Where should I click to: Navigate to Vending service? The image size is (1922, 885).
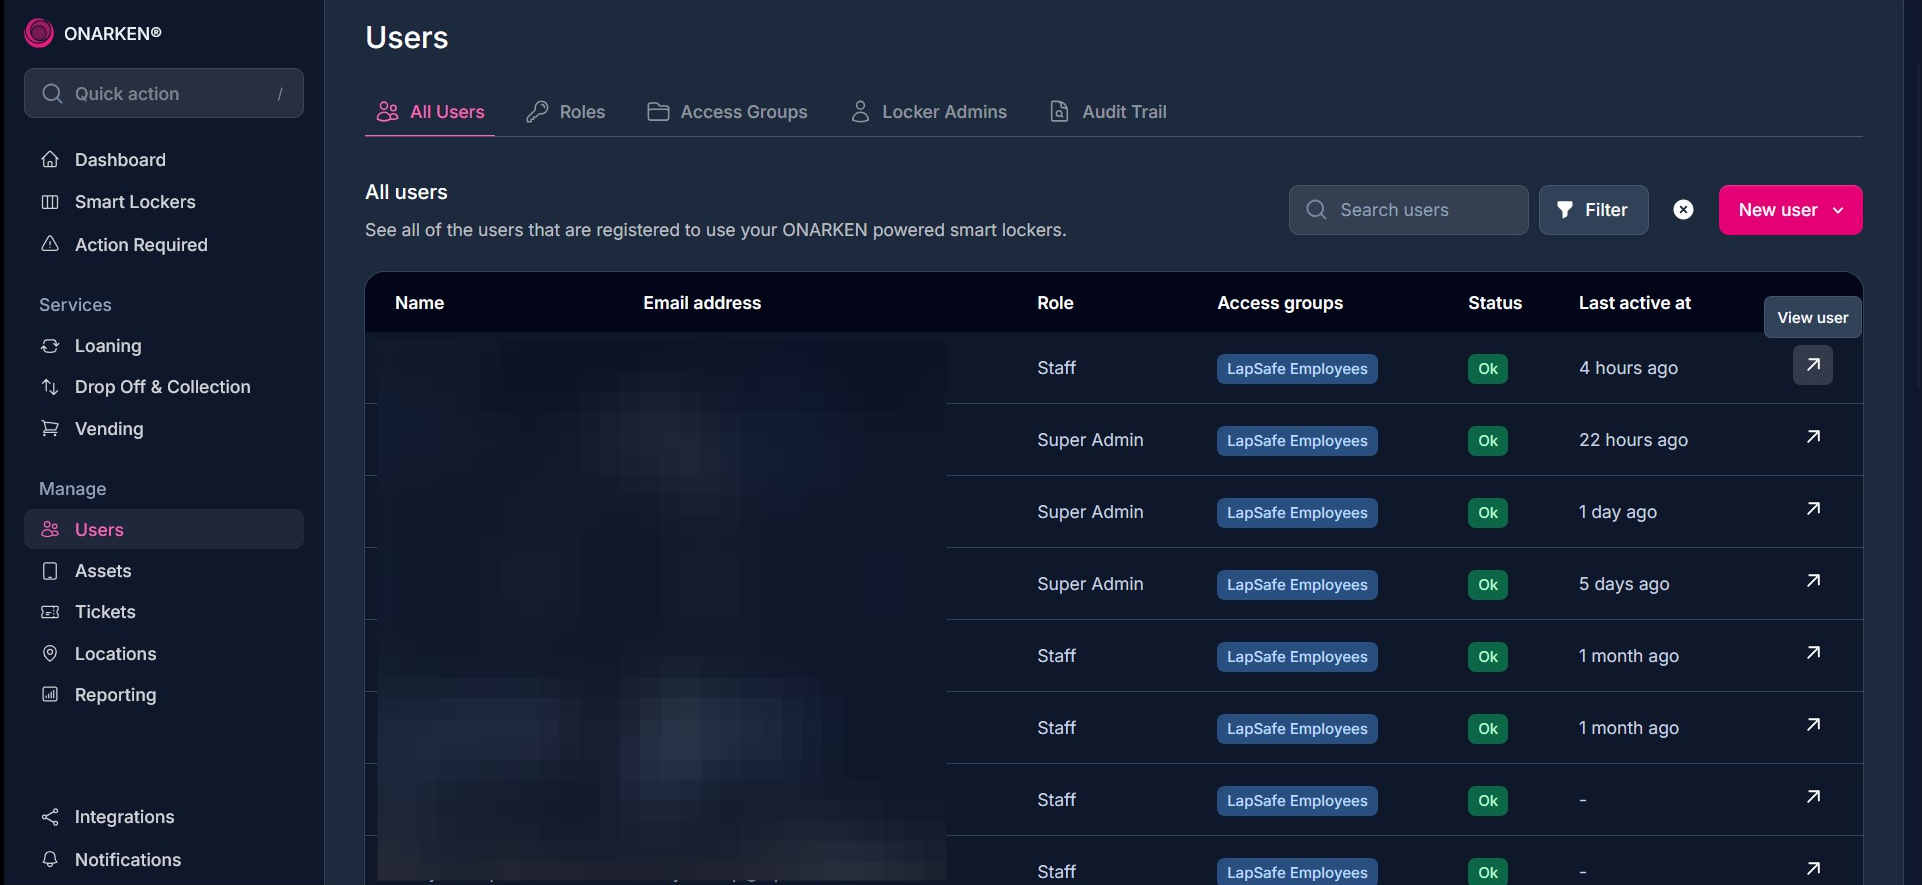pyautogui.click(x=109, y=429)
